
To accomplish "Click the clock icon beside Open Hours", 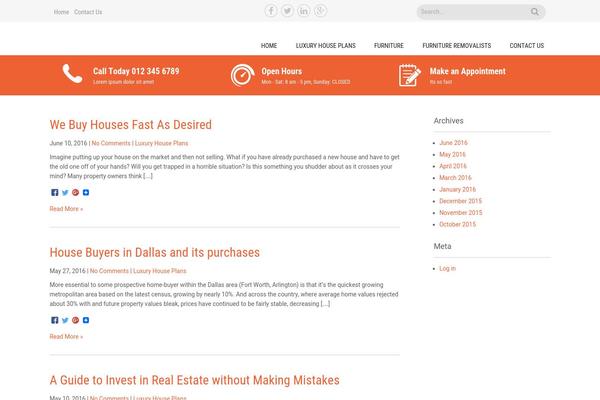I will [242, 75].
